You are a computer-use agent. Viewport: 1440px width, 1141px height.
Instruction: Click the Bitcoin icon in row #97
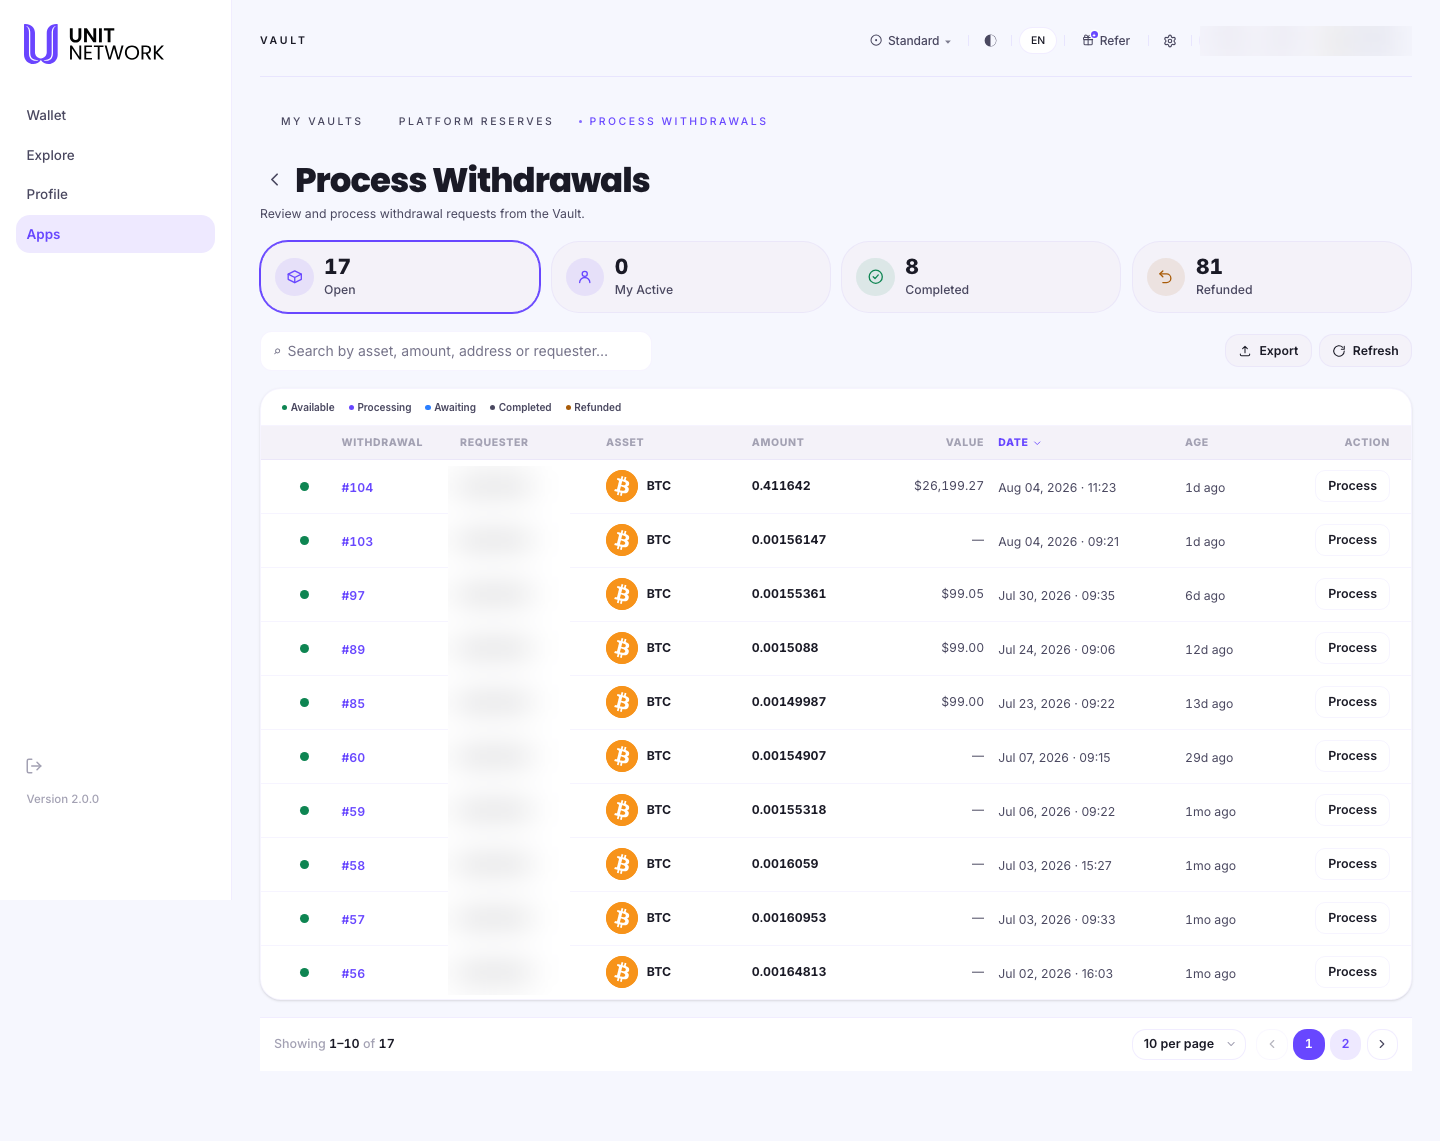tap(622, 594)
